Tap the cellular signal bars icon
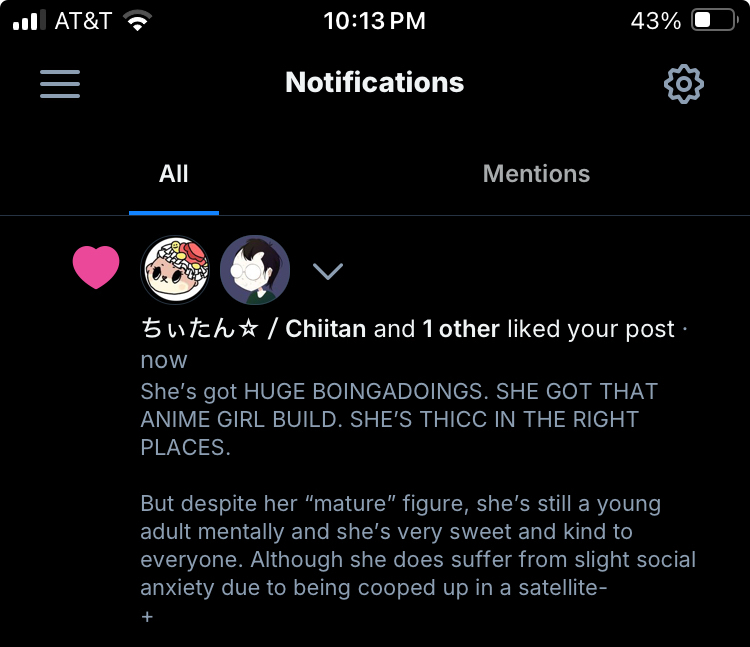The width and height of the screenshot is (750, 647). [29, 21]
